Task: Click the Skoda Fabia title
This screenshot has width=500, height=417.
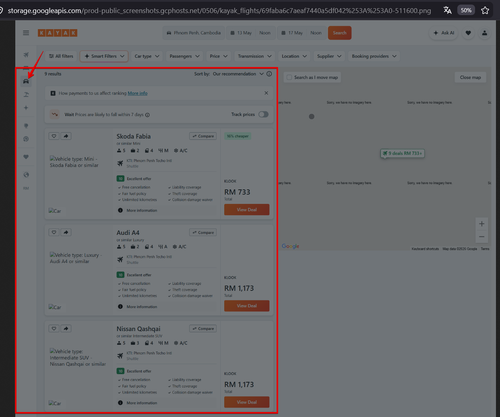Action: pos(133,136)
